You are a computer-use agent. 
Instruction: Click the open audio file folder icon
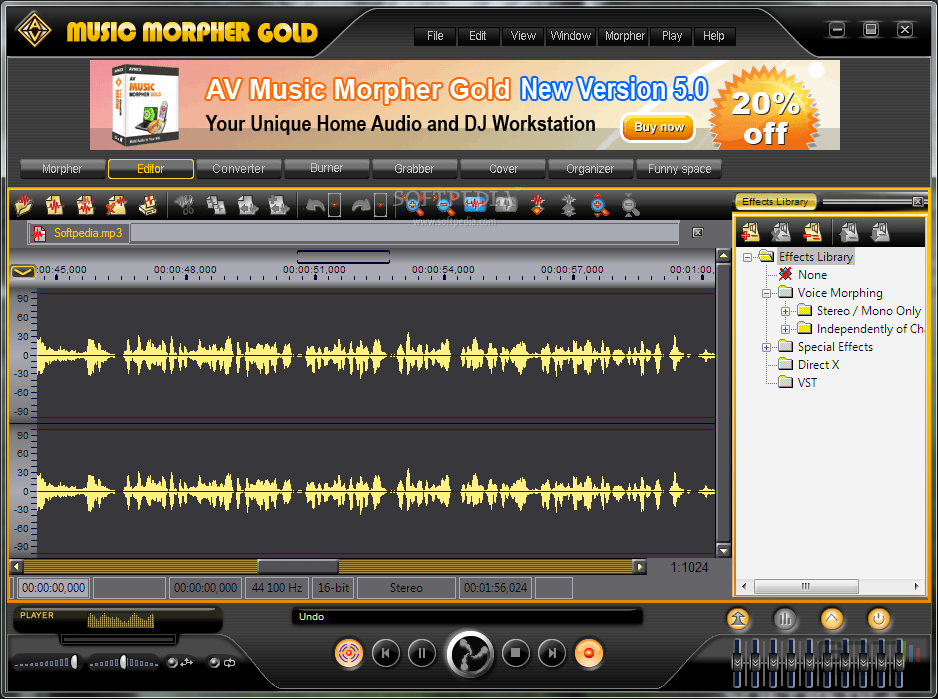tap(24, 205)
